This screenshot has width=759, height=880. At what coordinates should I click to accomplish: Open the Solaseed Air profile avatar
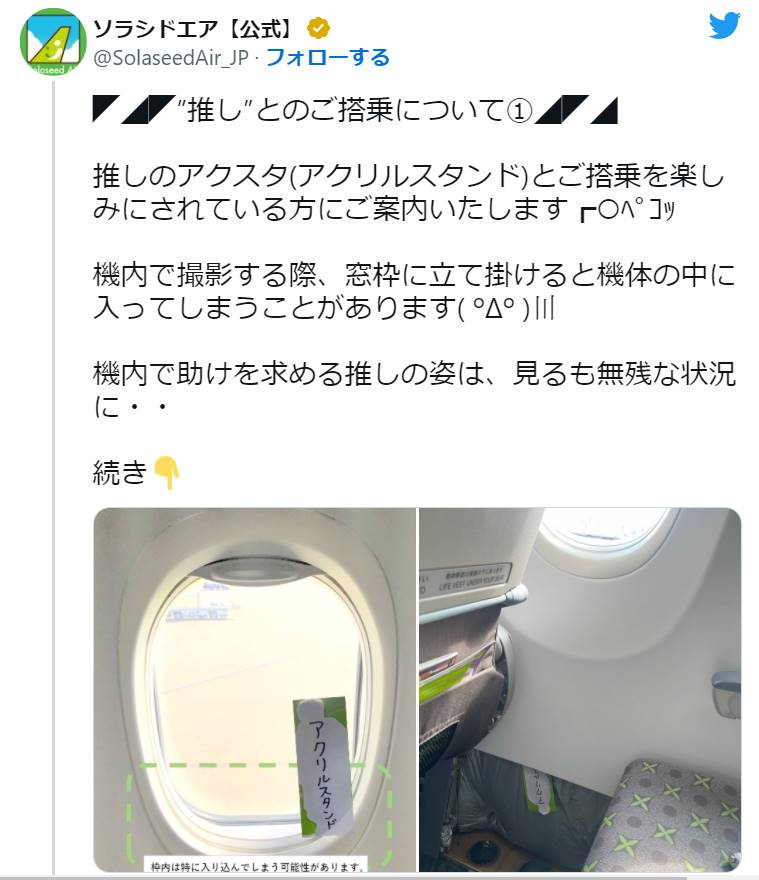(53, 42)
